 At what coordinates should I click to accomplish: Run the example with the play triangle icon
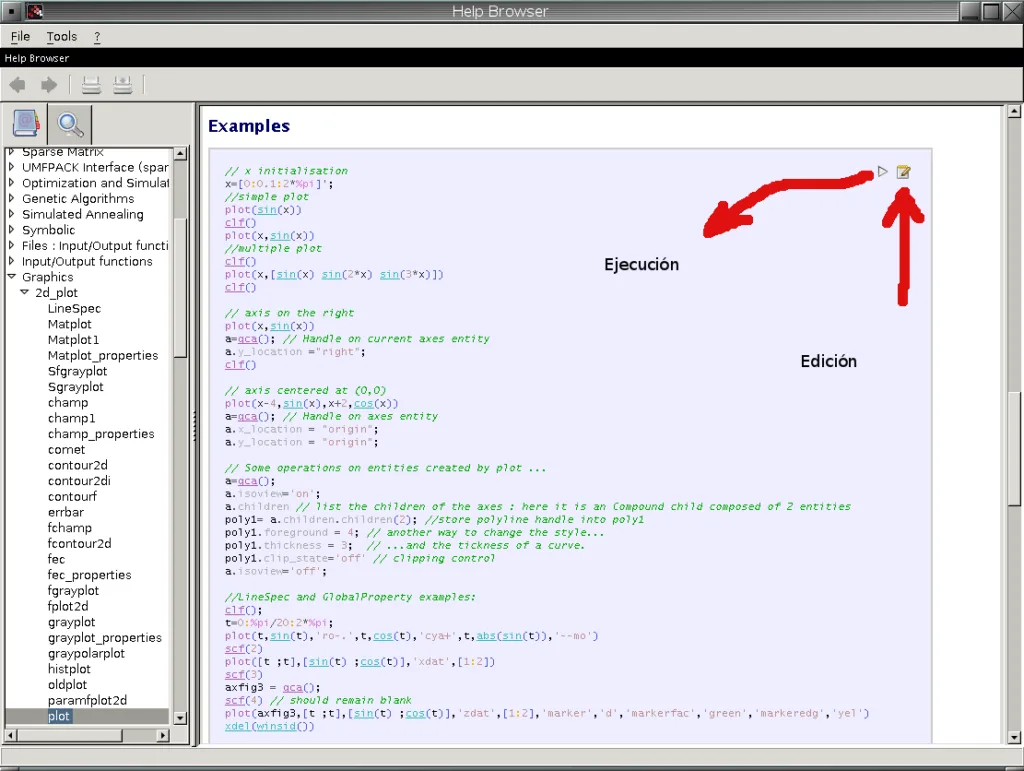[882, 172]
